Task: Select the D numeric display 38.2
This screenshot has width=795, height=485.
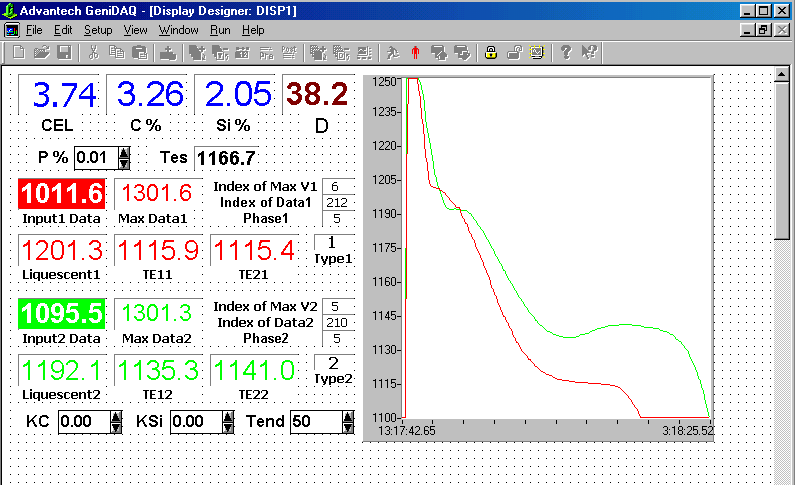Action: pyautogui.click(x=317, y=94)
